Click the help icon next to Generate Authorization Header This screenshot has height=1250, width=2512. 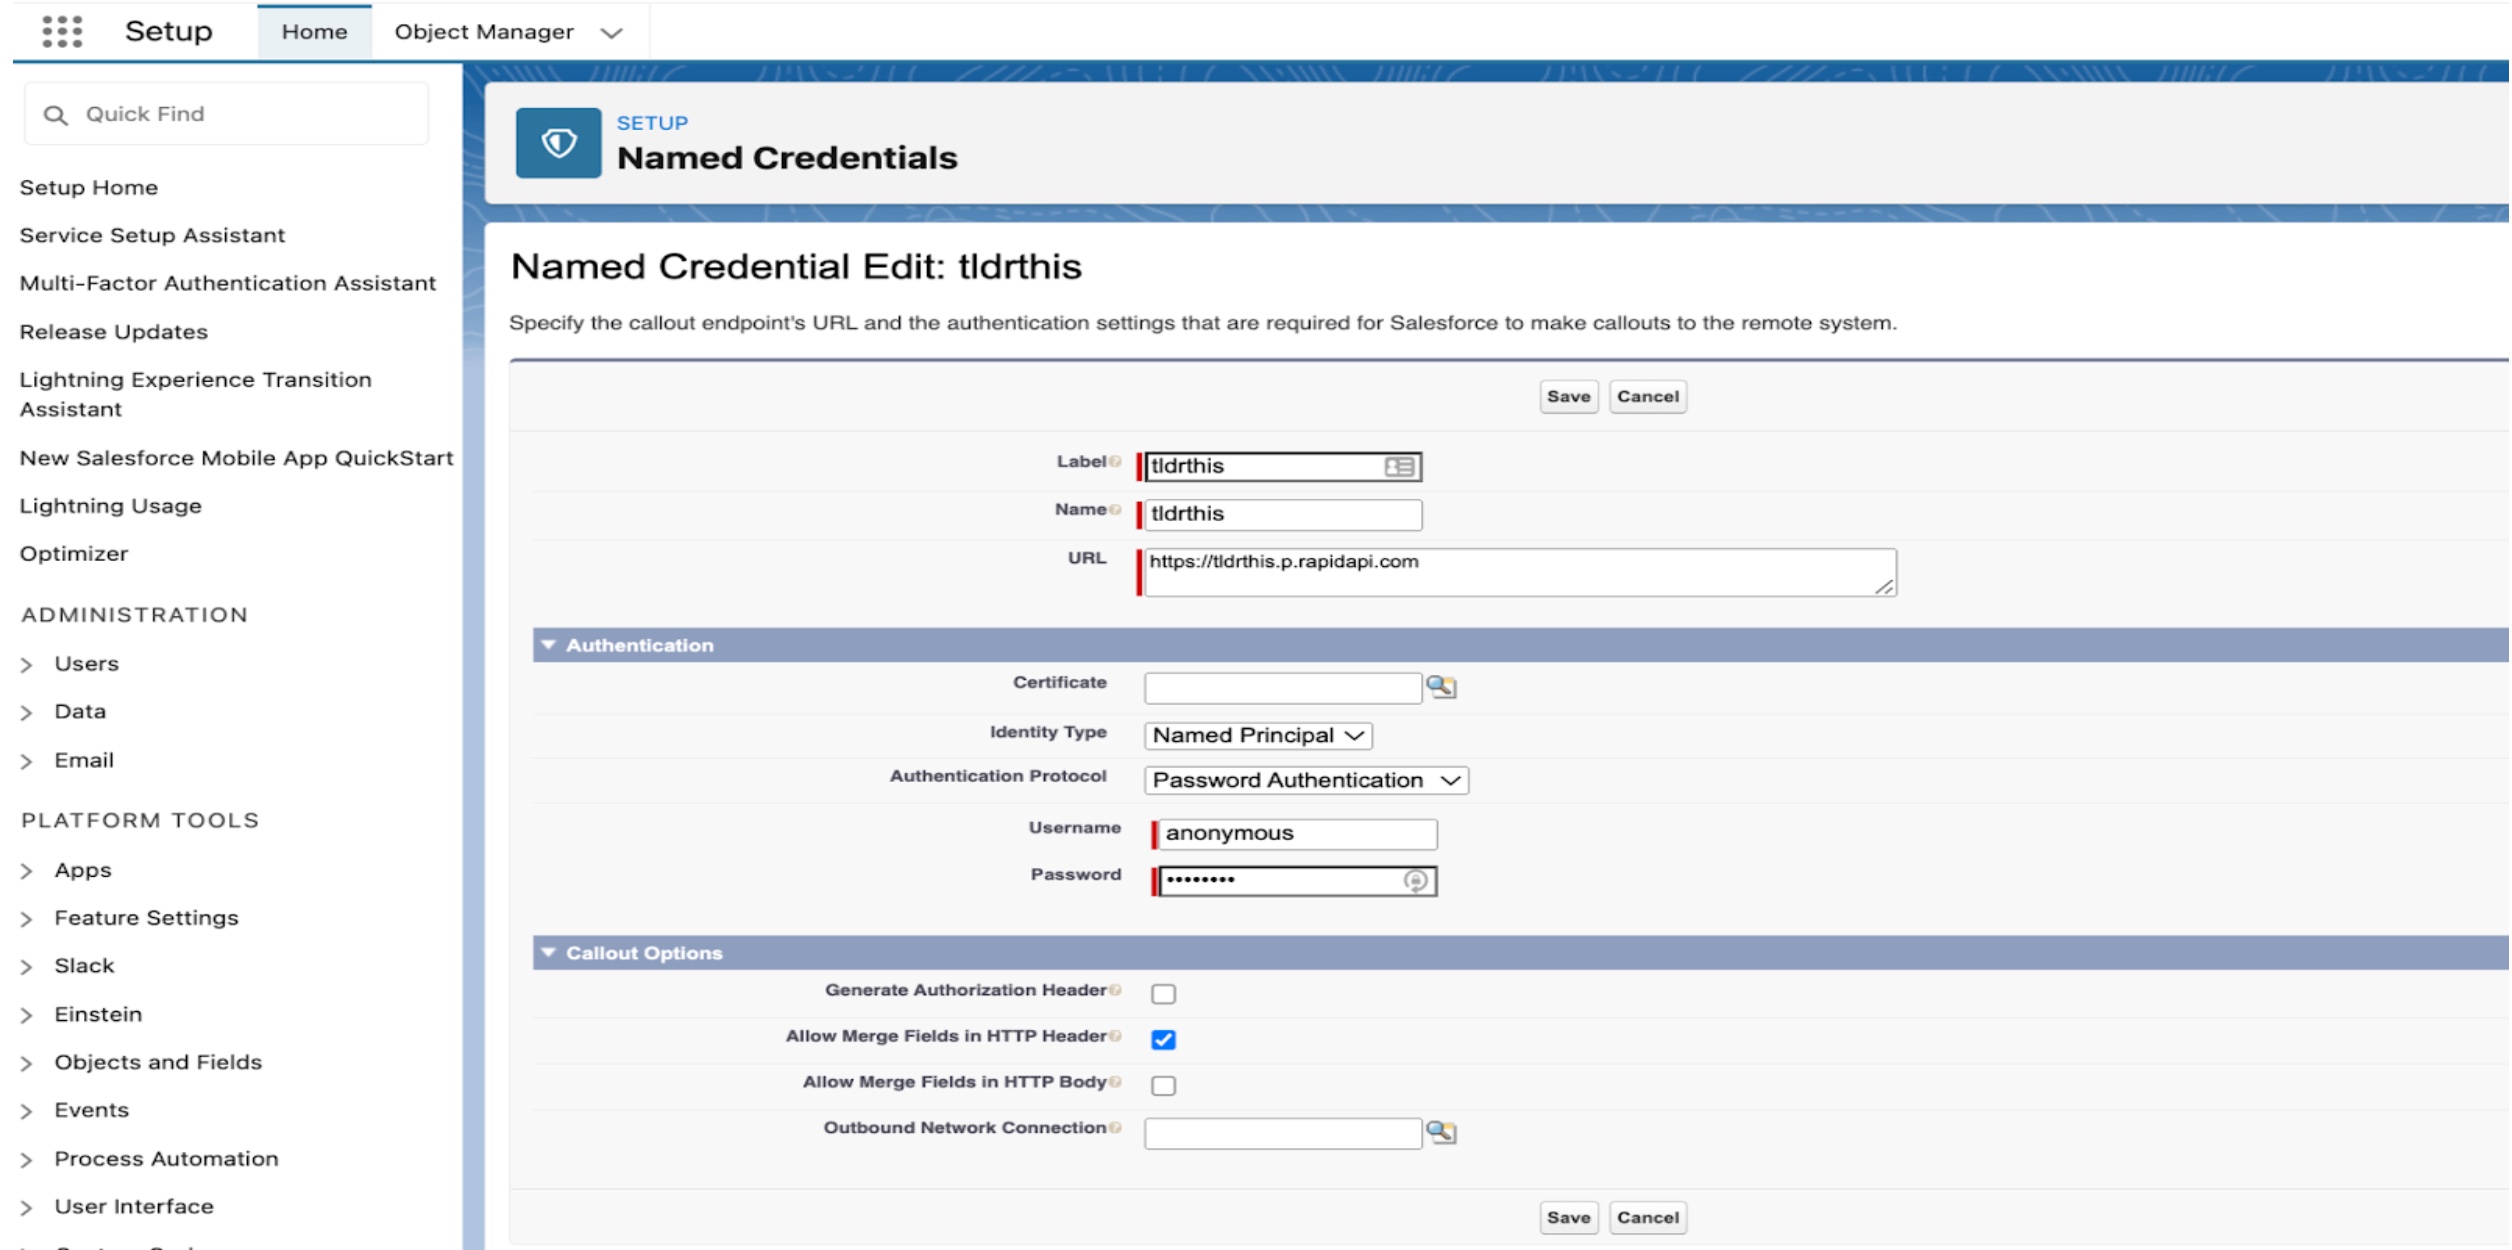click(1115, 988)
